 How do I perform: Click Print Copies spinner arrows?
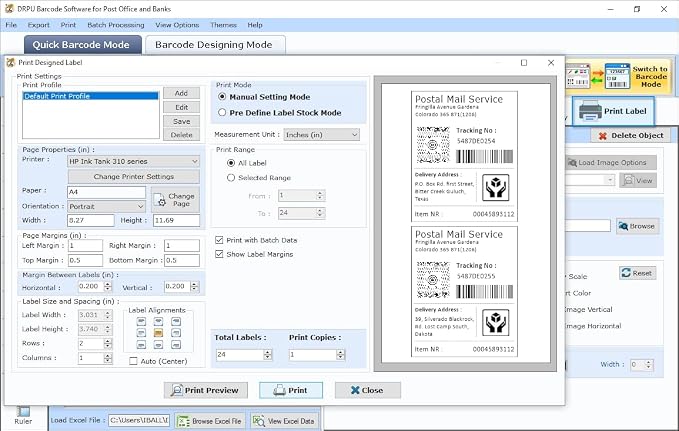click(x=340, y=355)
